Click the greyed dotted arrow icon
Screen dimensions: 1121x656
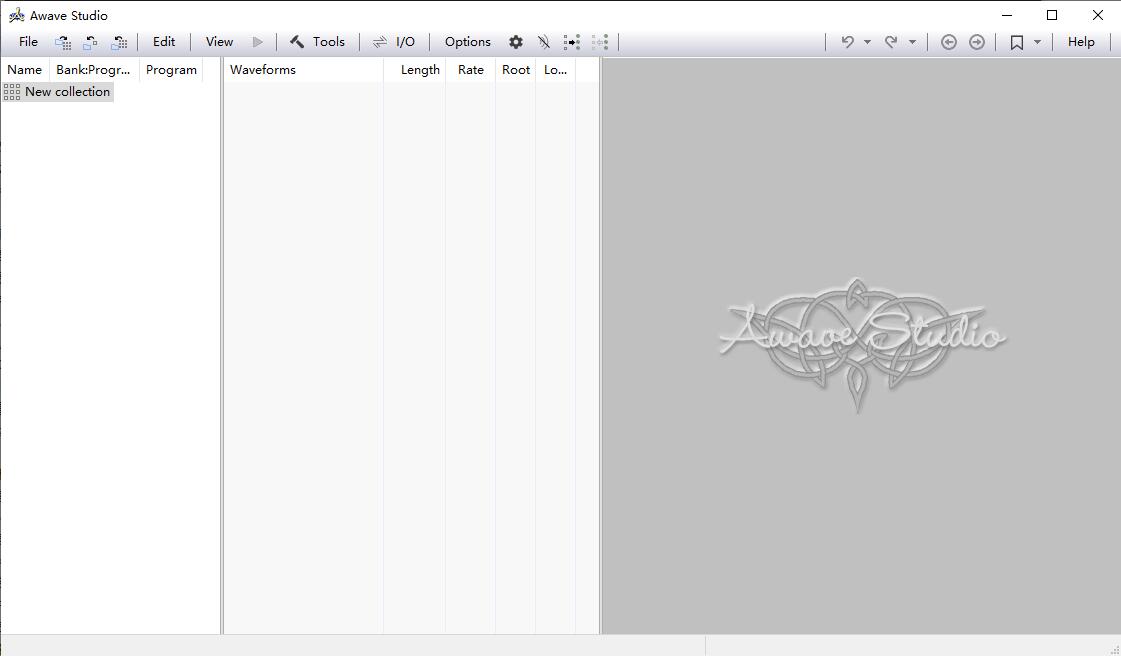pyautogui.click(x=600, y=42)
